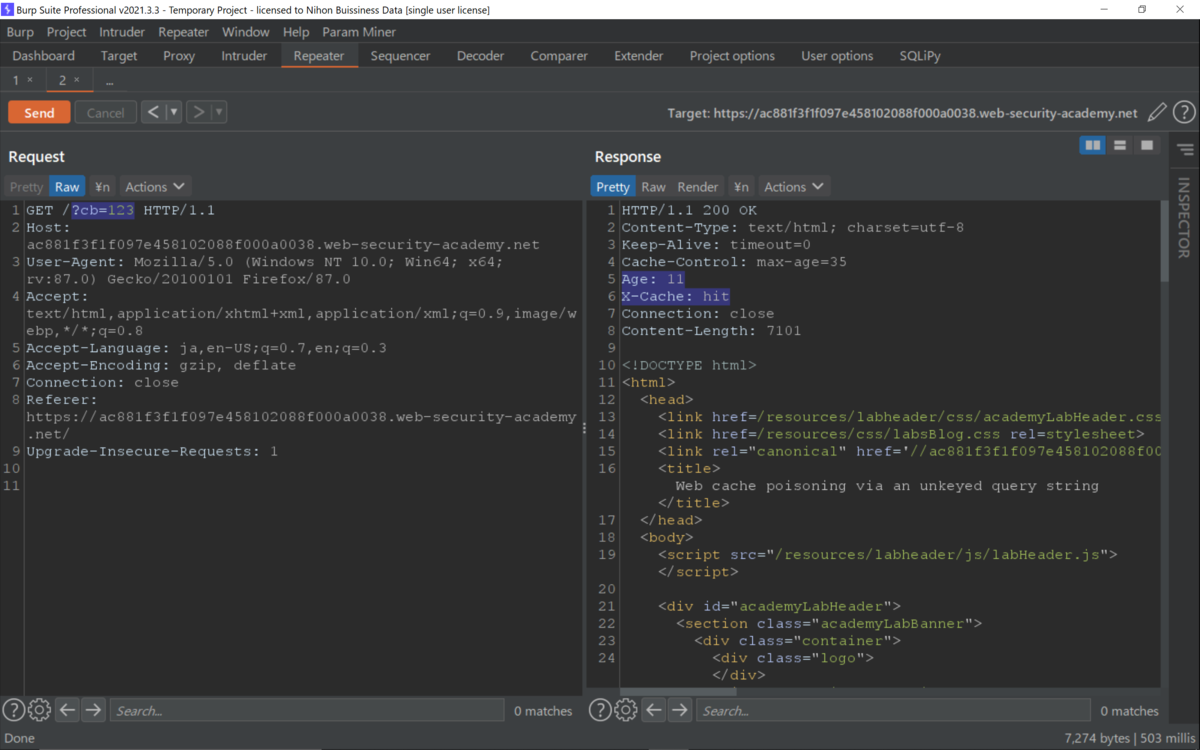The width and height of the screenshot is (1200, 750).
Task: Switch to combined tabbed layout view
Action: pyautogui.click(x=1147, y=146)
